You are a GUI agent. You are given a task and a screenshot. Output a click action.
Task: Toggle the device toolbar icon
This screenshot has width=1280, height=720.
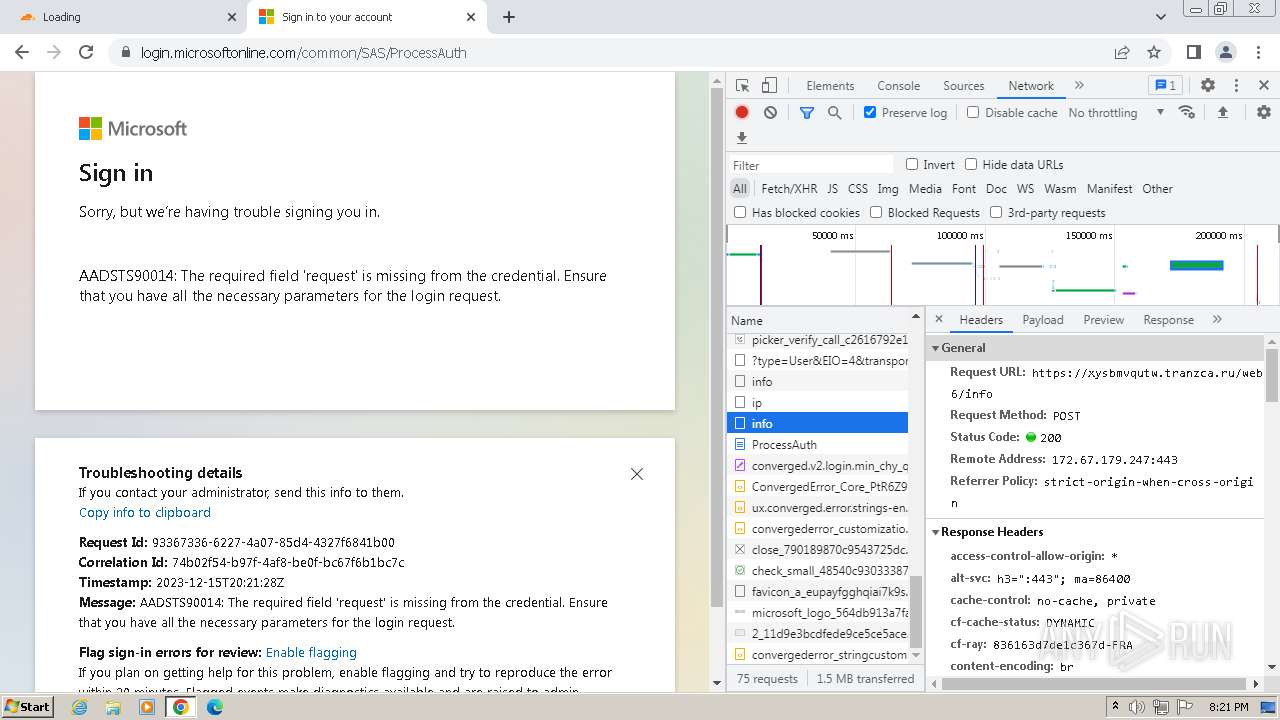point(769,86)
